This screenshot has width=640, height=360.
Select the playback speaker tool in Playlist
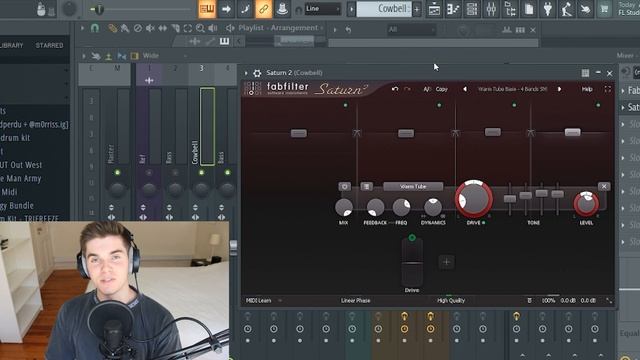(x=213, y=28)
